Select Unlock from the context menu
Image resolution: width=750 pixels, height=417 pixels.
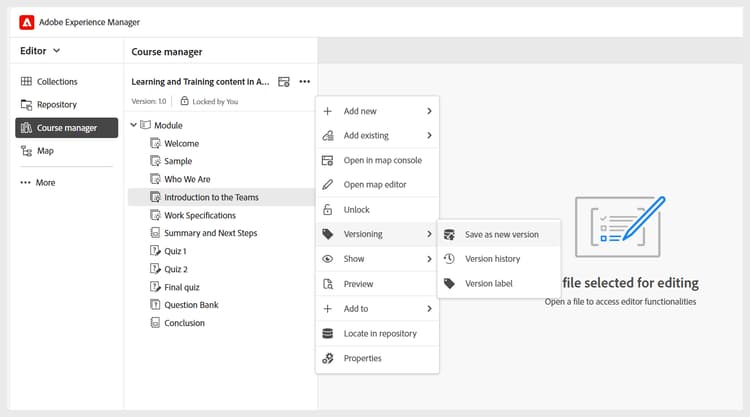[x=356, y=210]
